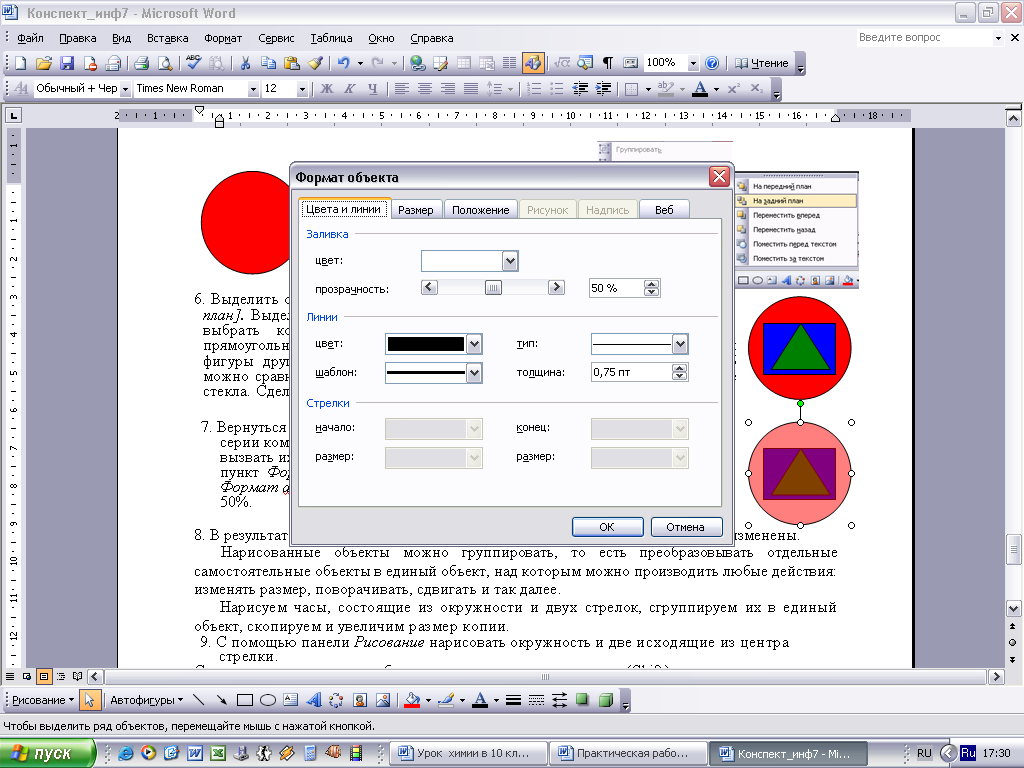Select the Oval tool in Drawing toolbar
The width and height of the screenshot is (1024, 768).
coord(268,700)
